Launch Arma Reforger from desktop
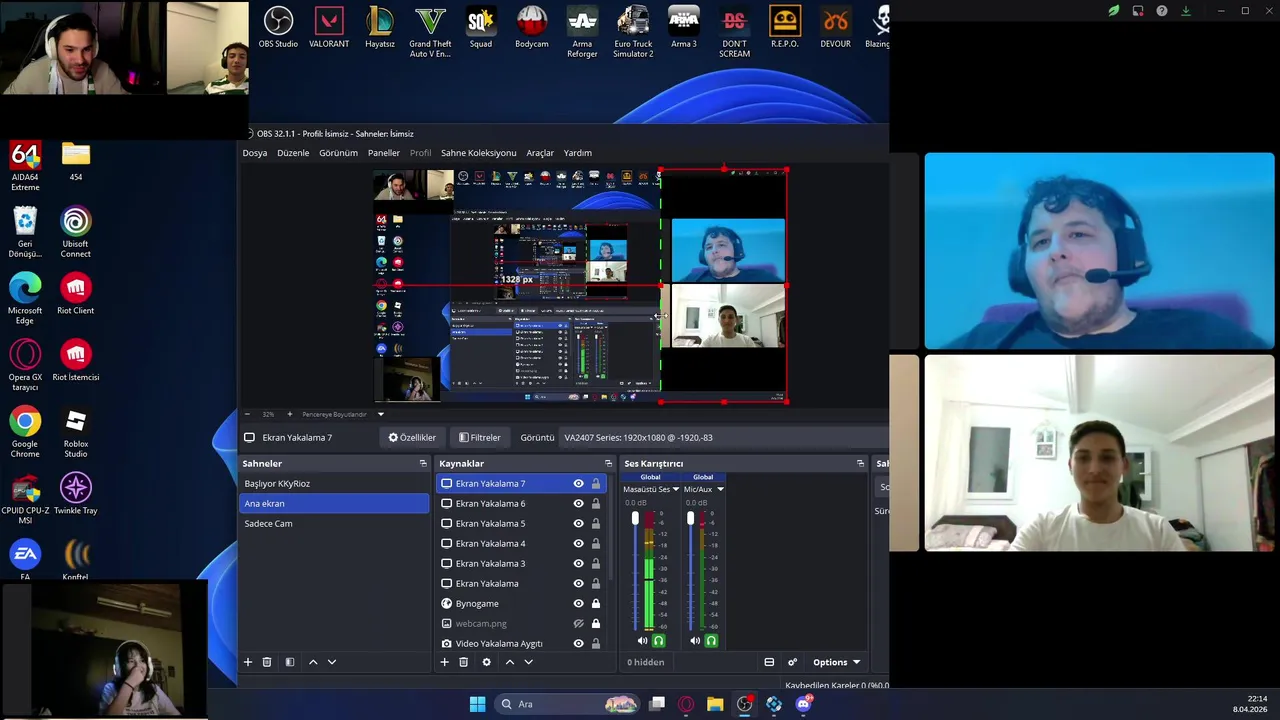This screenshot has width=1280, height=720. 582,32
